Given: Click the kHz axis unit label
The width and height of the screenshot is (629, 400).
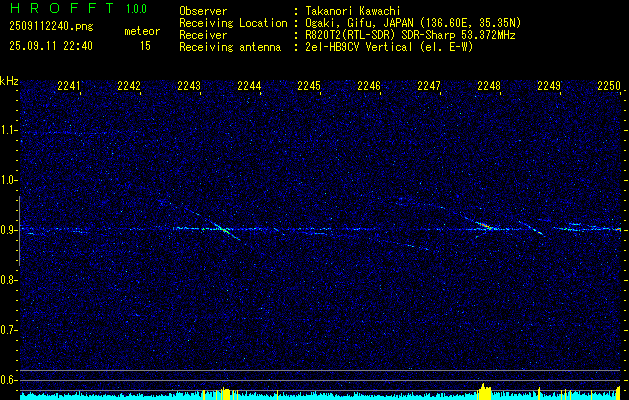Looking at the screenshot, I should (9, 81).
